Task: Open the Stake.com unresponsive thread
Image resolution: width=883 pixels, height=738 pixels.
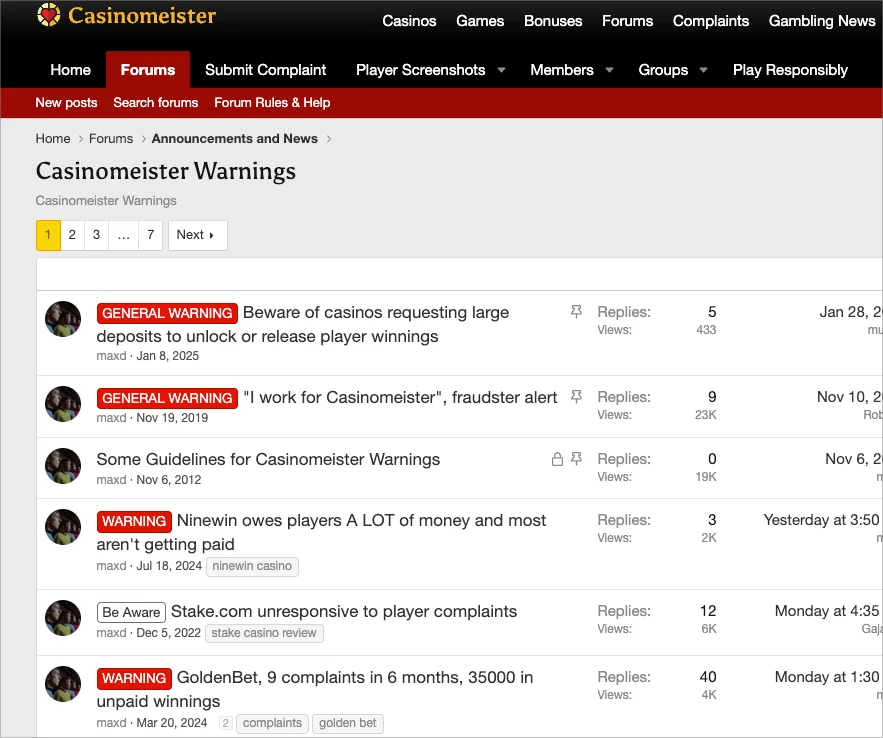Action: coord(344,611)
